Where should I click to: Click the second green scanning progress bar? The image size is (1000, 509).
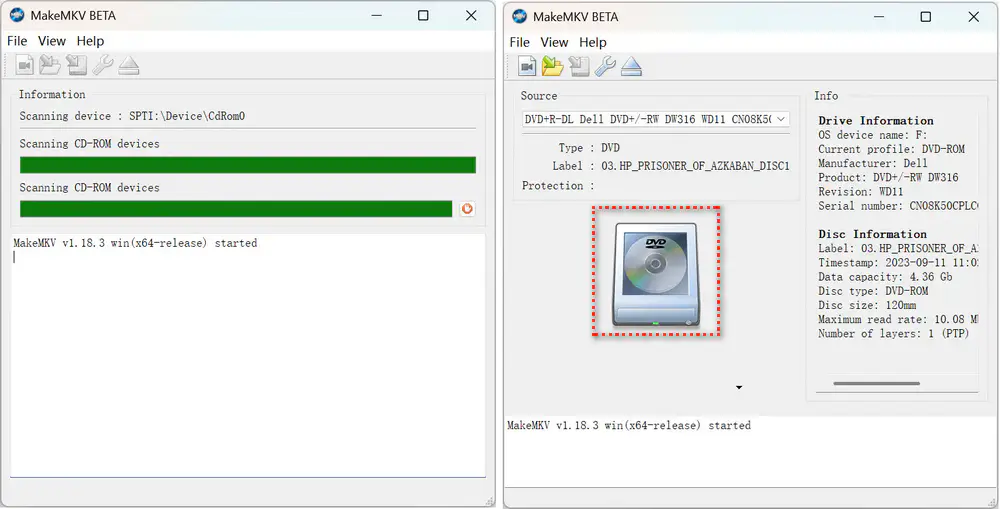236,209
